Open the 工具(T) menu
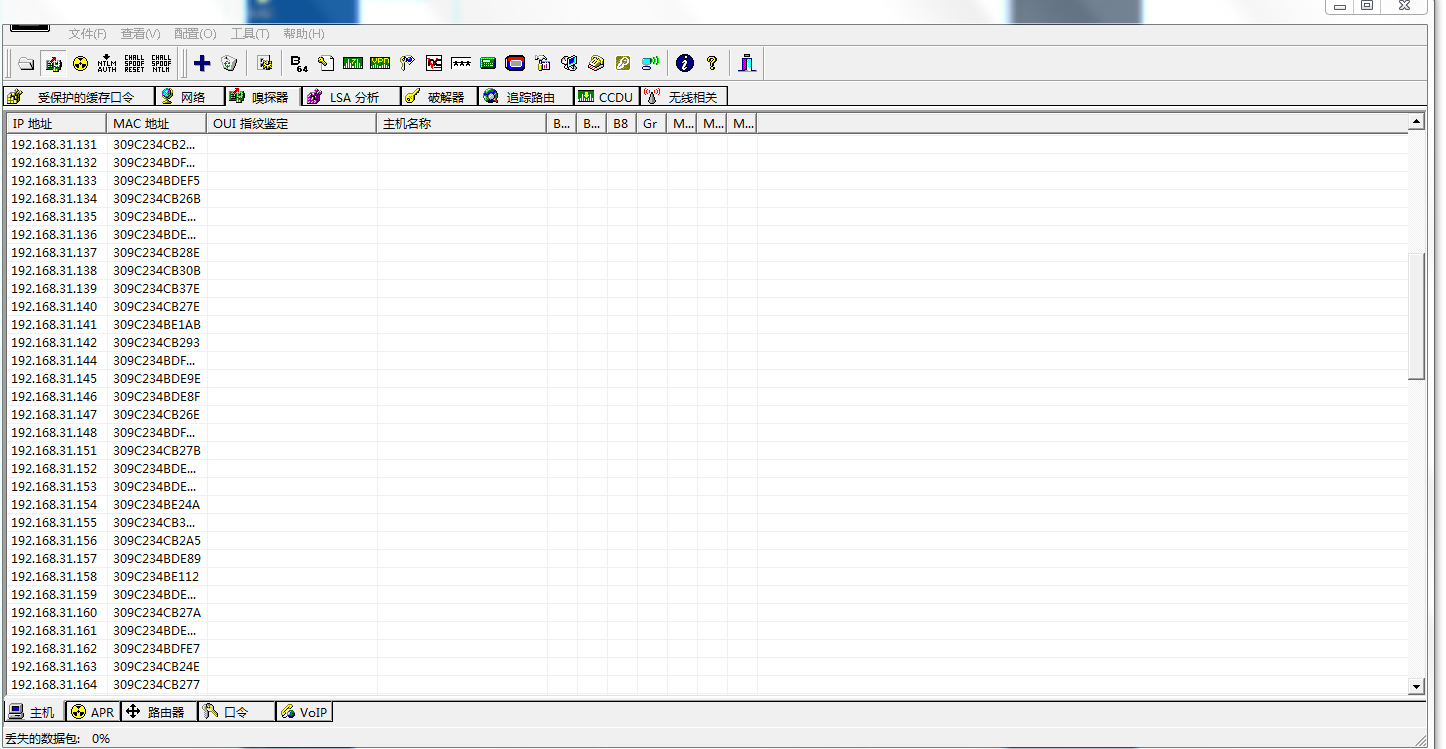 pos(250,34)
